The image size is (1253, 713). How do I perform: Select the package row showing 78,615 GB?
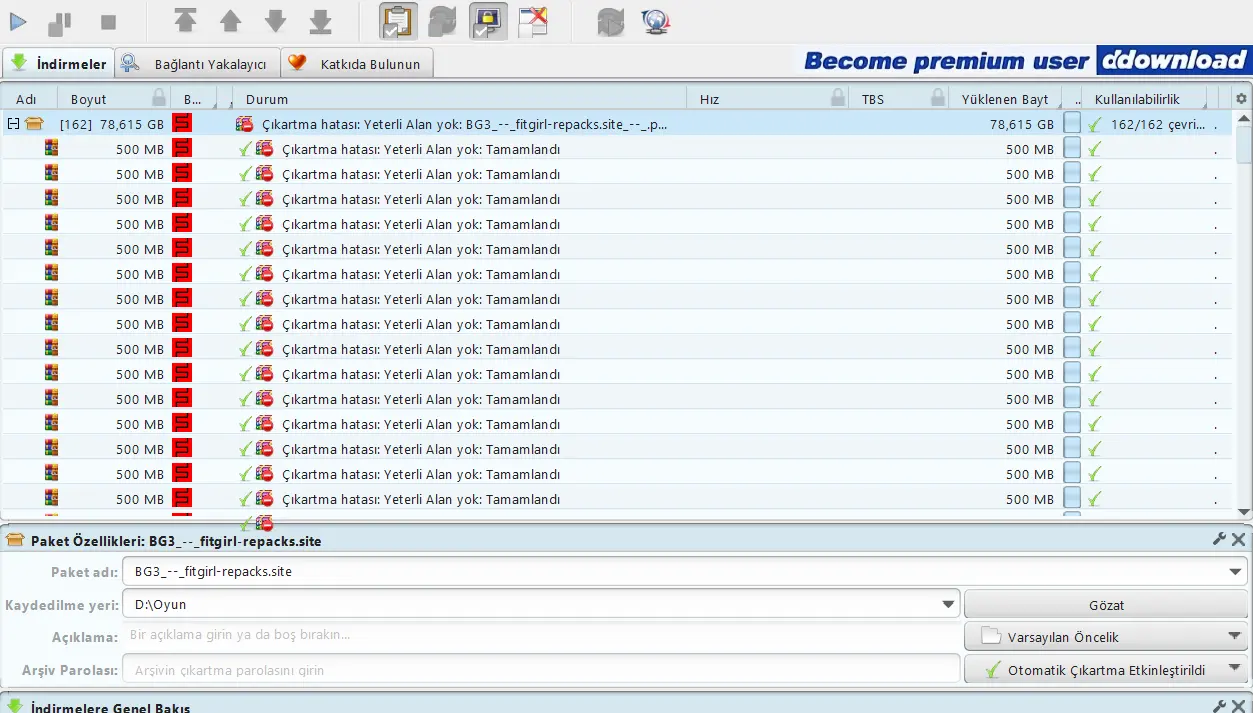(x=617, y=124)
